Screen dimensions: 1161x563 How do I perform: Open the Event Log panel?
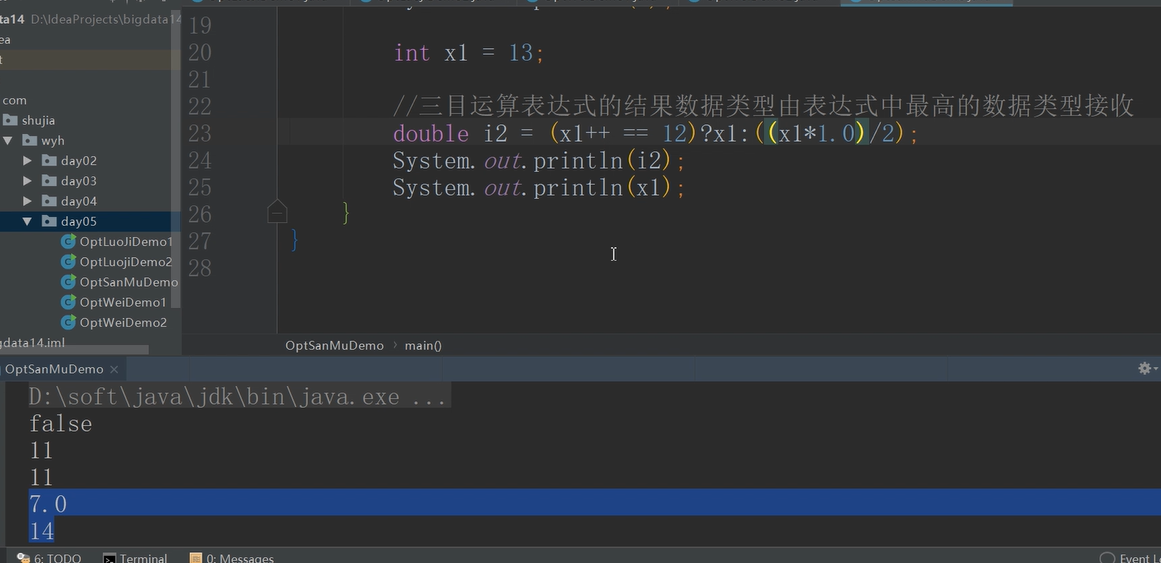click(x=1129, y=559)
